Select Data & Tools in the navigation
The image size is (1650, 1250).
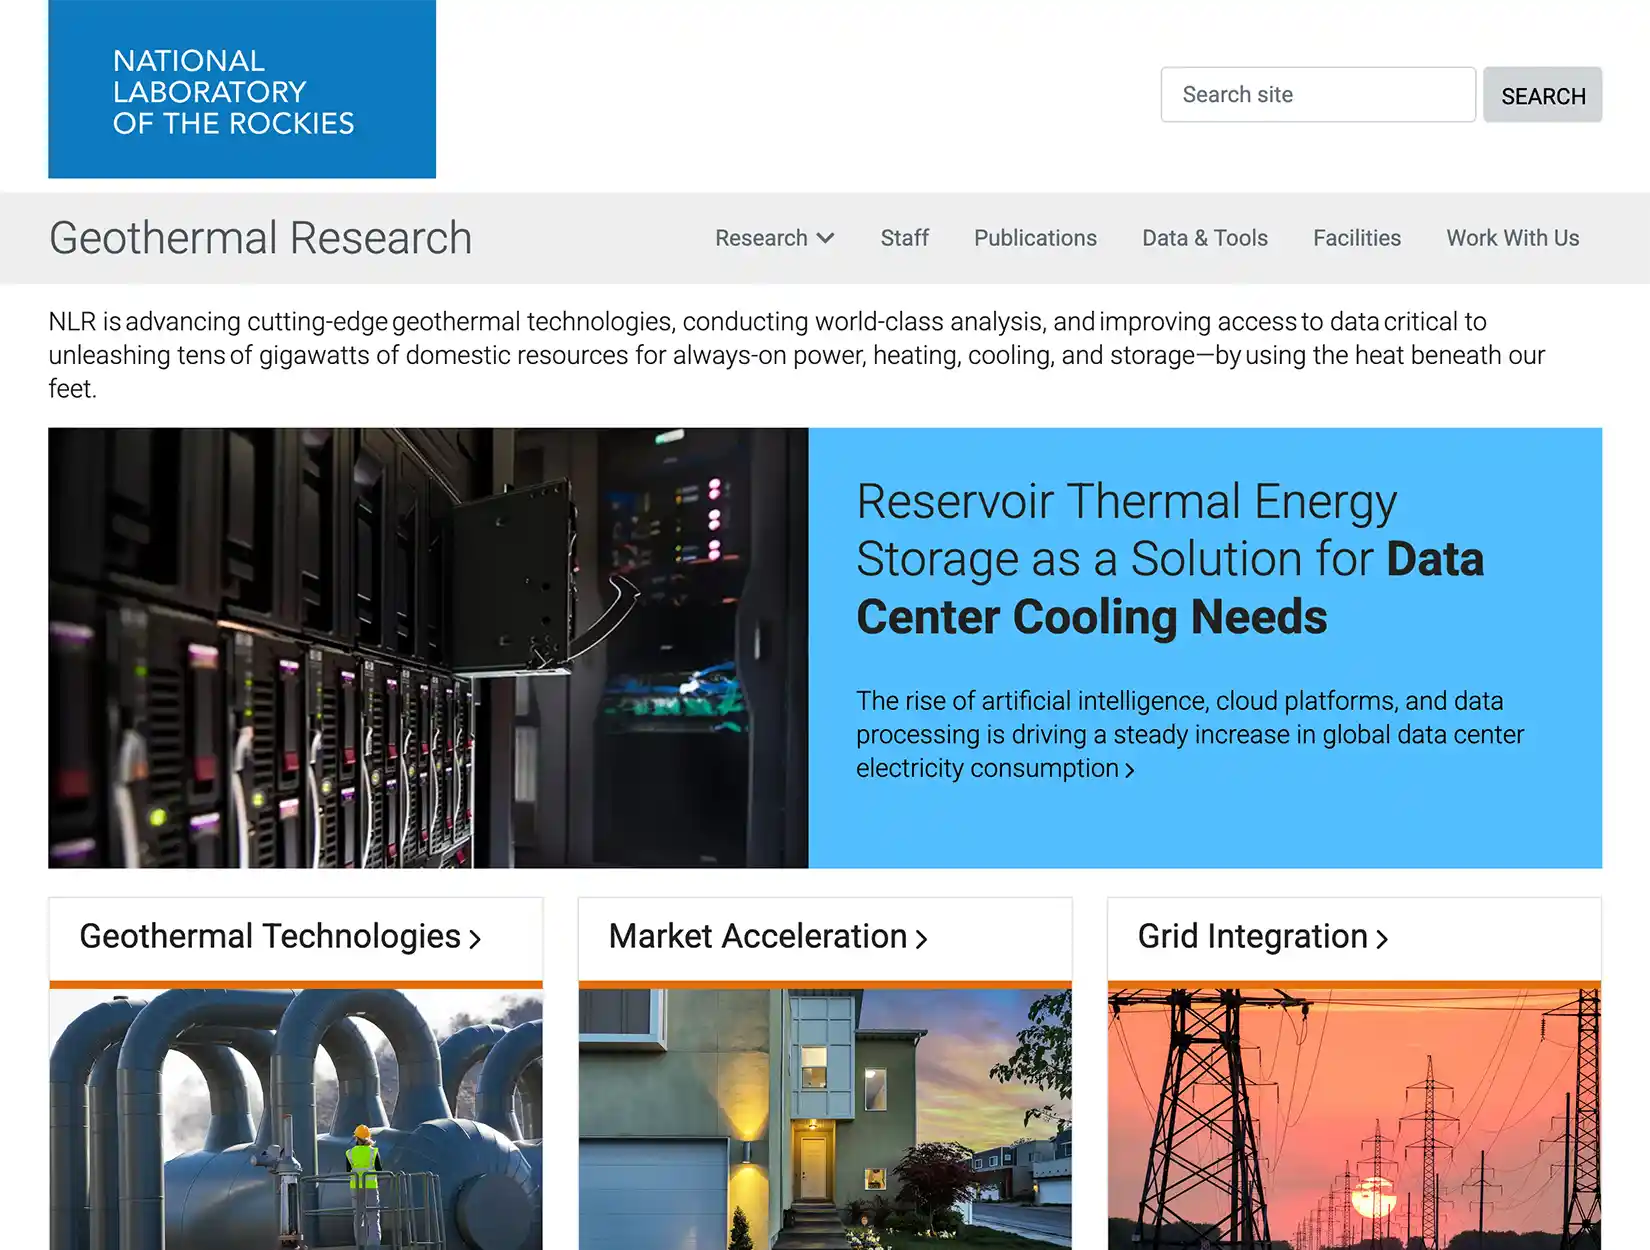coord(1205,238)
